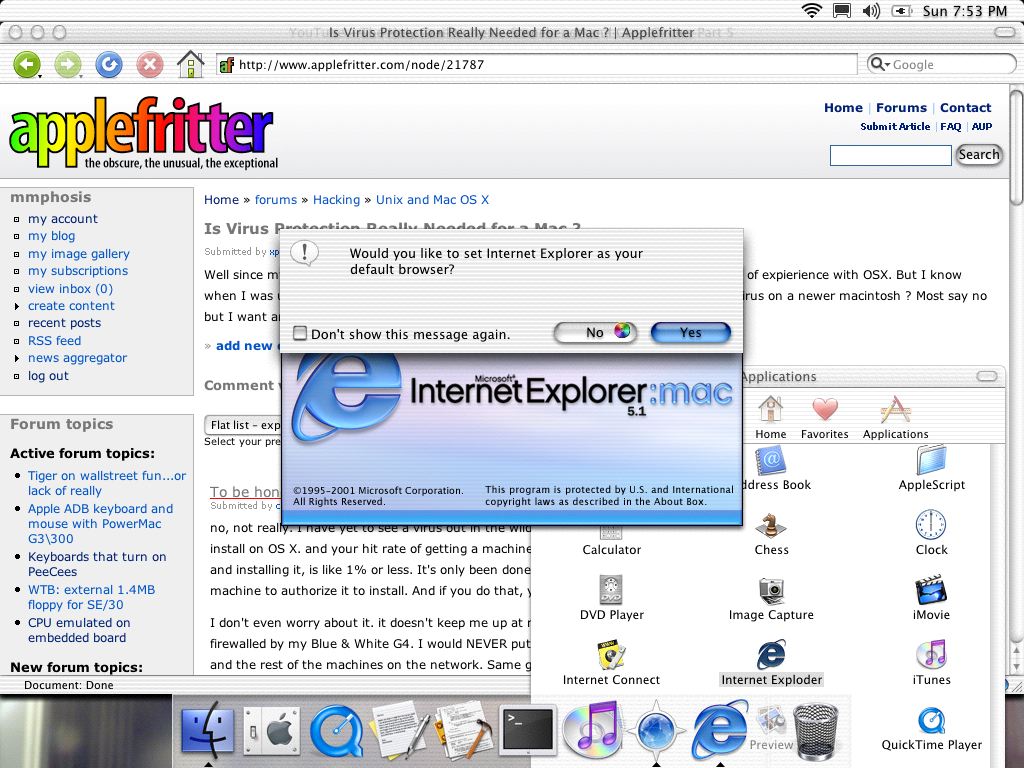Open Submit Article in the site header
The width and height of the screenshot is (1024, 768).
895,127
